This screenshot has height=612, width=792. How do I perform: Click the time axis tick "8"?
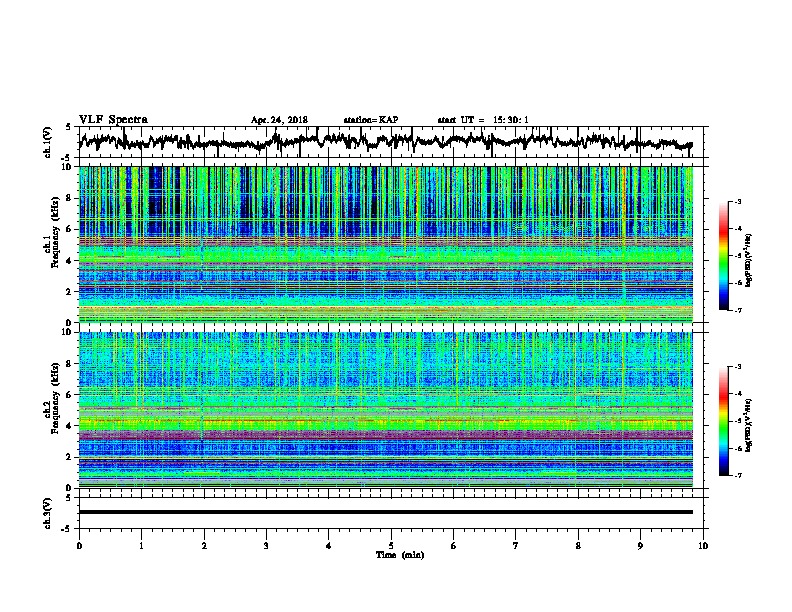coord(578,546)
